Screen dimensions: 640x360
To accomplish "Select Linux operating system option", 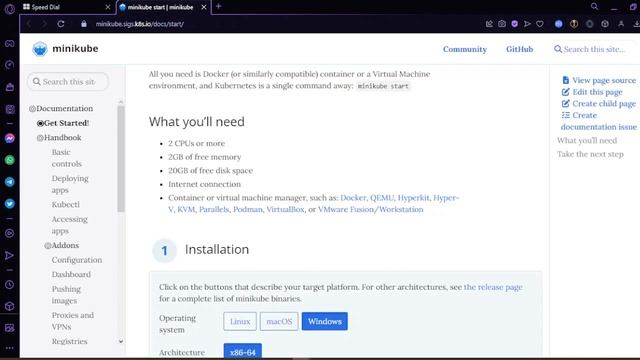I will 240,321.
